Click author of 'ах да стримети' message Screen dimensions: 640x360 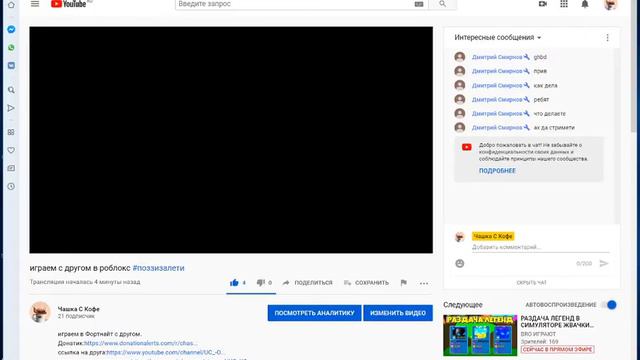[x=497, y=127]
